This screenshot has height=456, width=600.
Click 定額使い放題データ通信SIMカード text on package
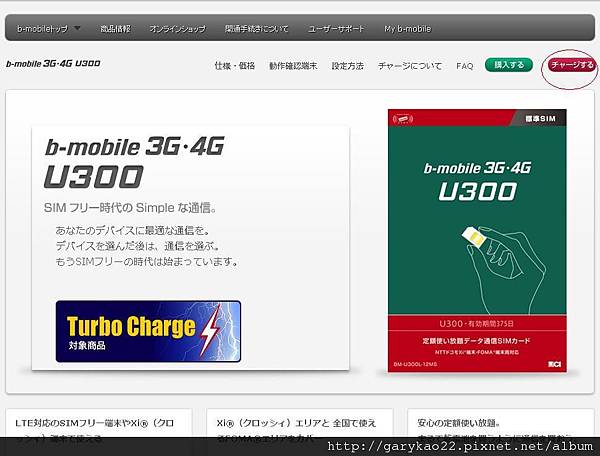[477, 341]
